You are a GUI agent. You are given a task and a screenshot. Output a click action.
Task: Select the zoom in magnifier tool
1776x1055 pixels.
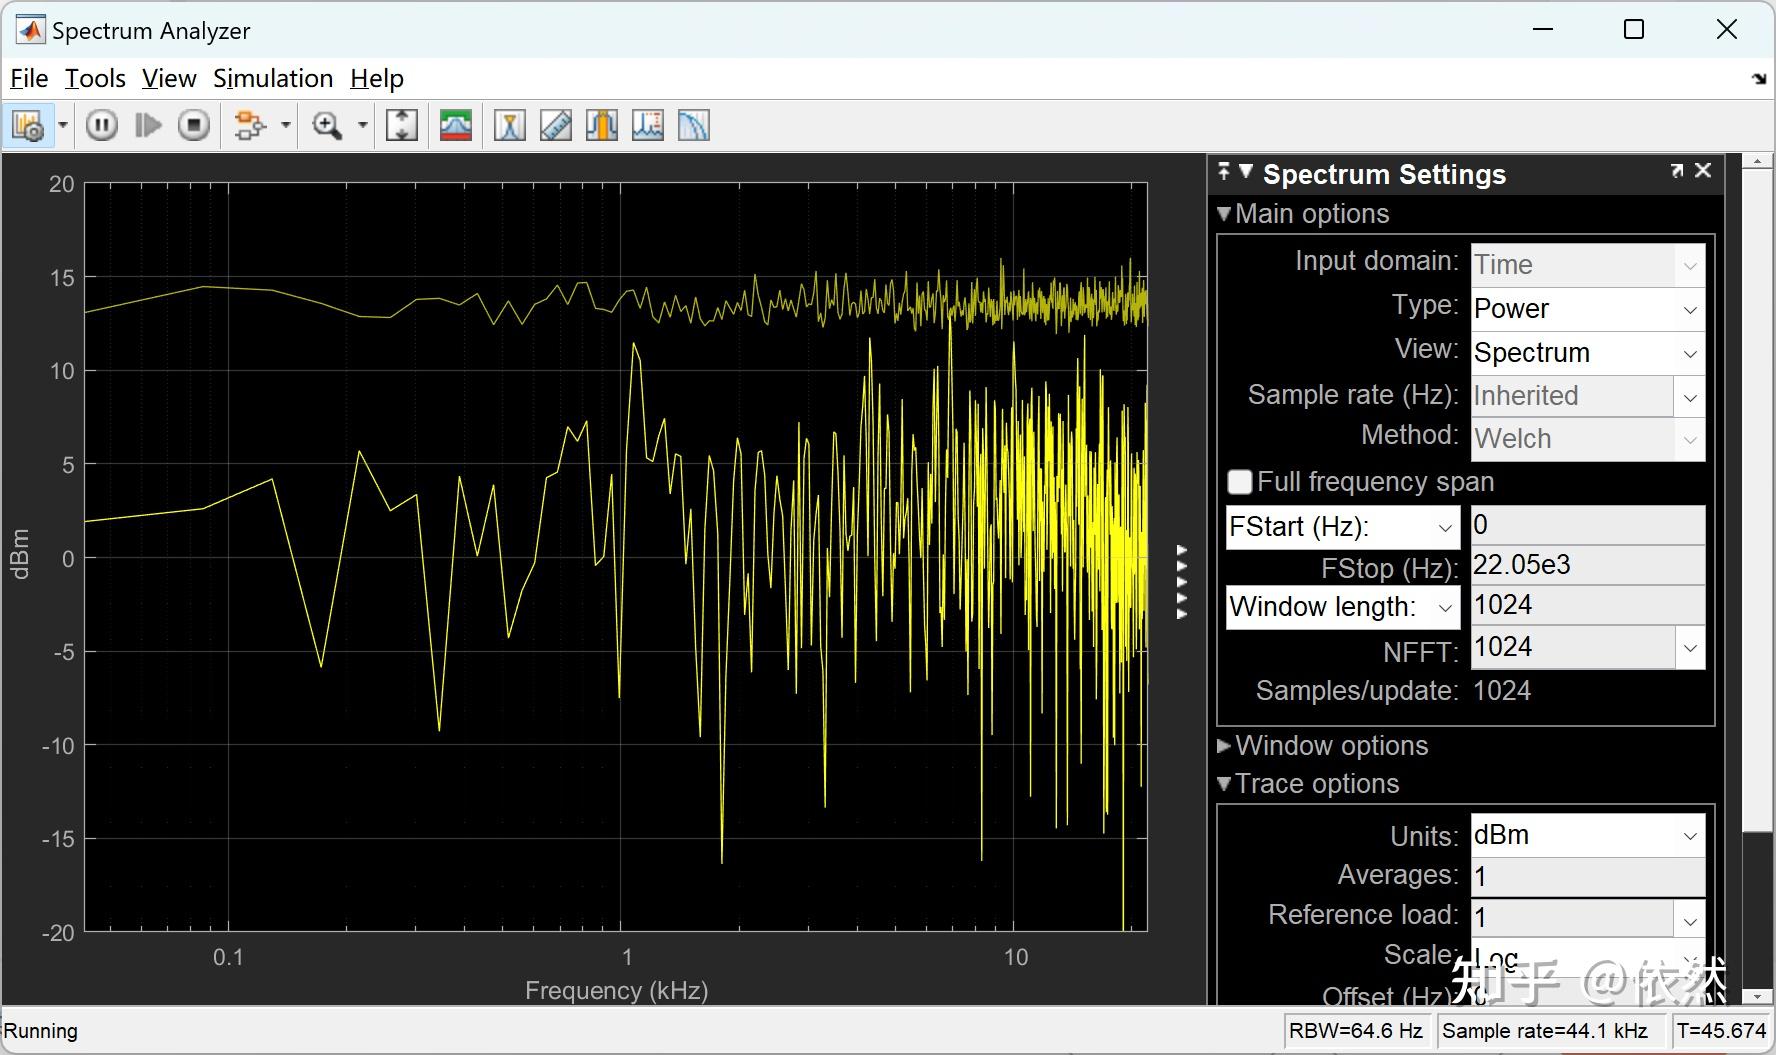[x=327, y=125]
